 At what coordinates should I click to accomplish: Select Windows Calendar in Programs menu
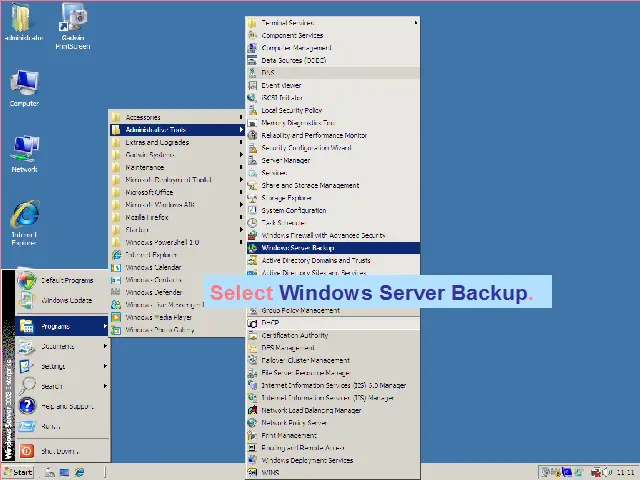(177, 267)
